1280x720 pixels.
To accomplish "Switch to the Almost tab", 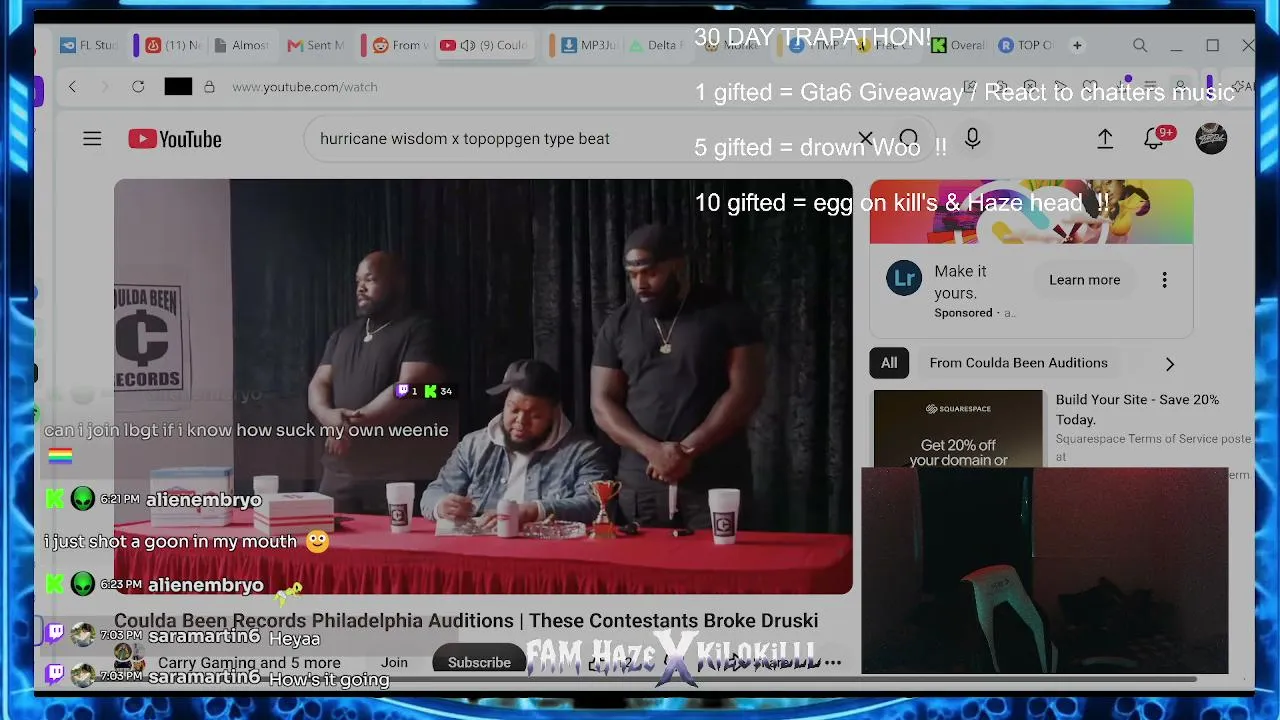I will [242, 45].
